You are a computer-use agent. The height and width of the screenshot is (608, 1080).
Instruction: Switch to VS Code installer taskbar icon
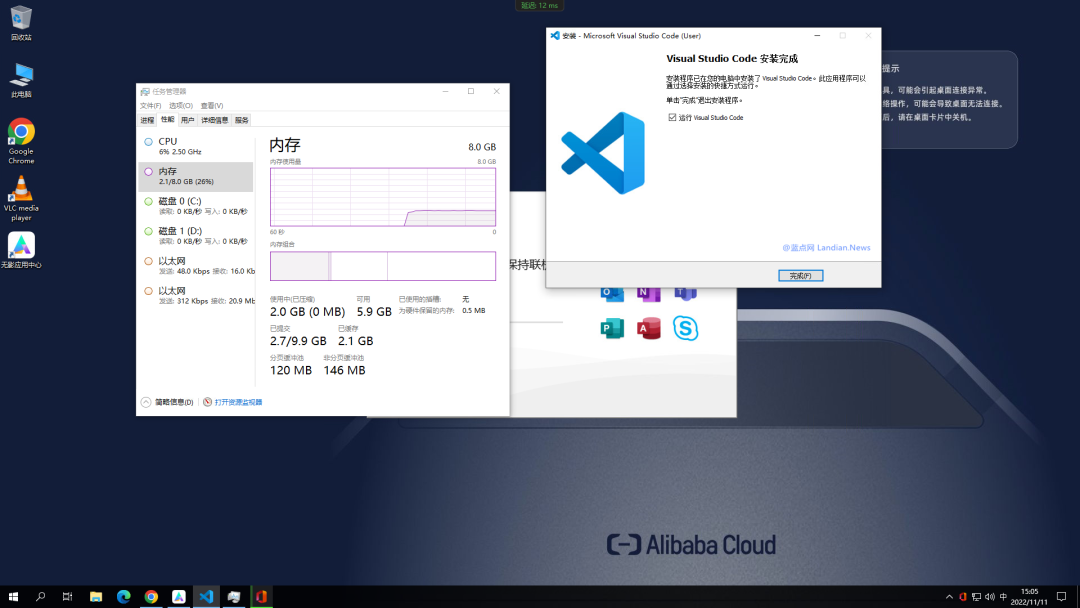(206, 596)
